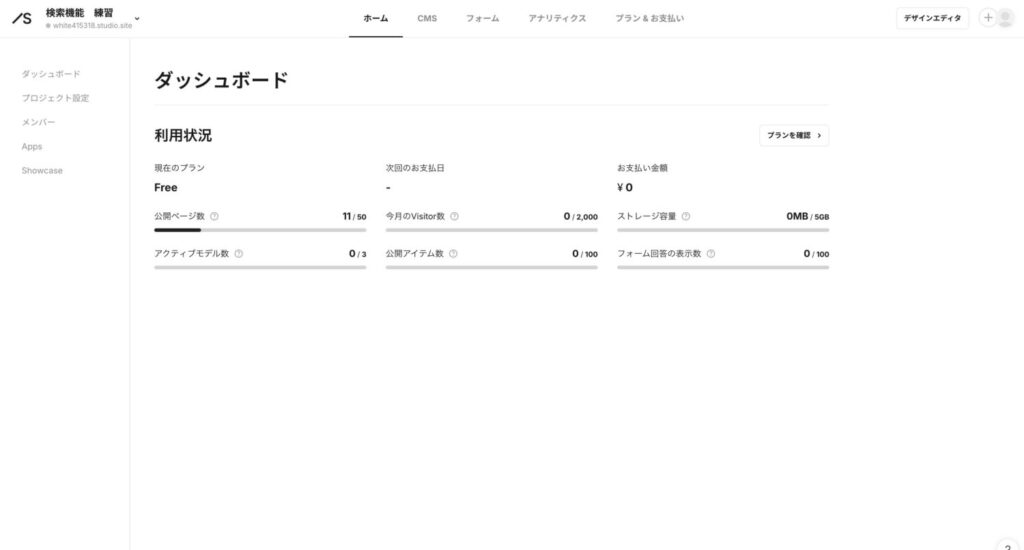1024x550 pixels.
Task: Click help icon beside アクティブモデル数
Action: (238, 254)
